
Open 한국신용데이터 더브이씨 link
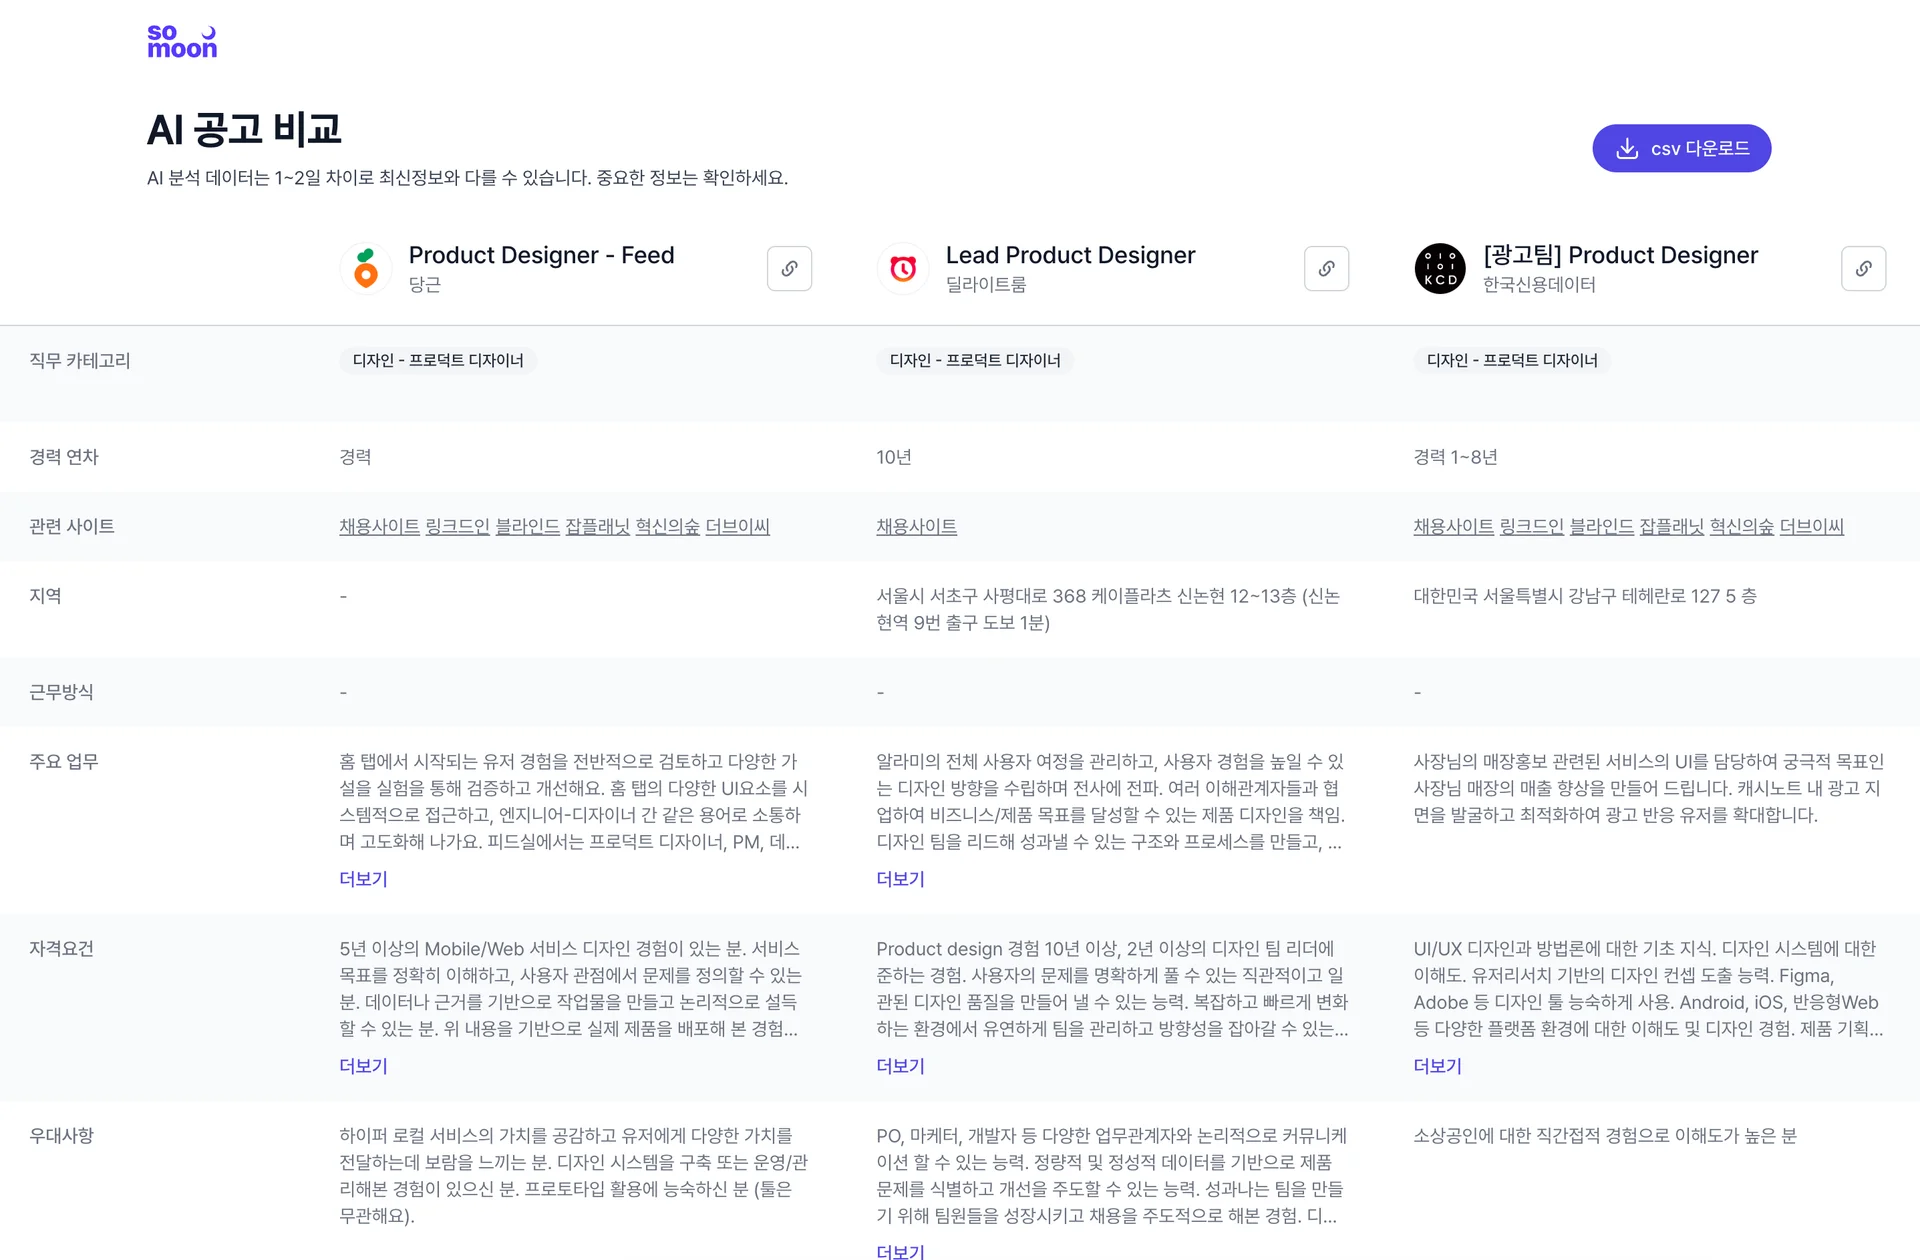[1811, 527]
